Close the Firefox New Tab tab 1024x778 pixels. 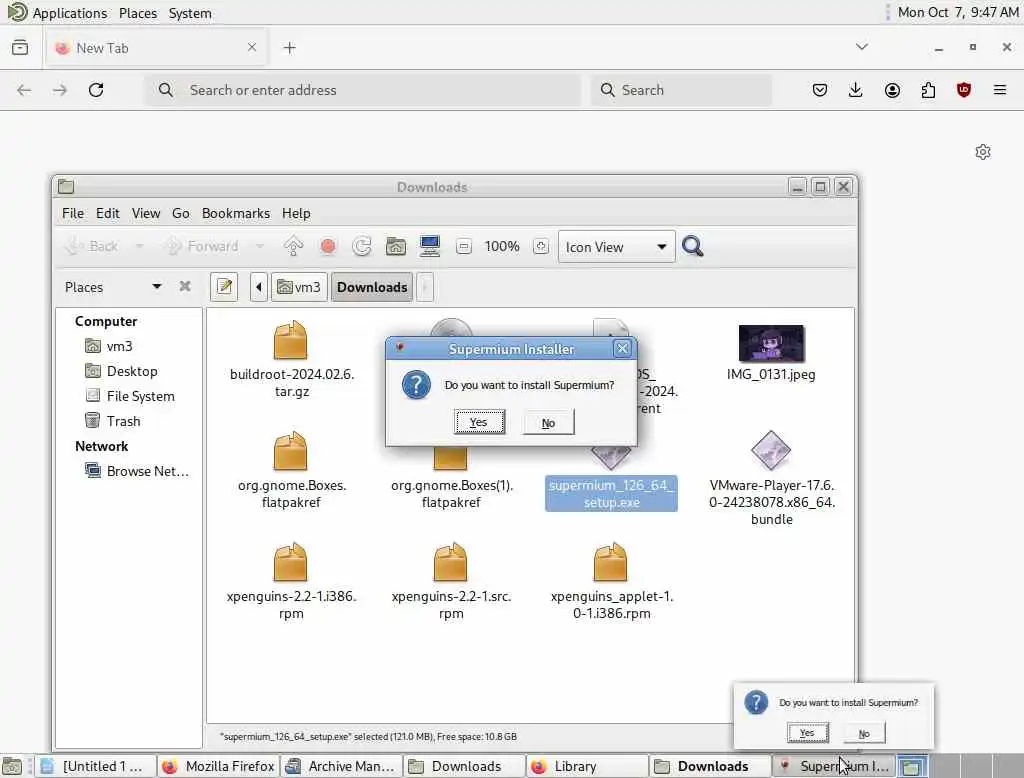(x=252, y=47)
